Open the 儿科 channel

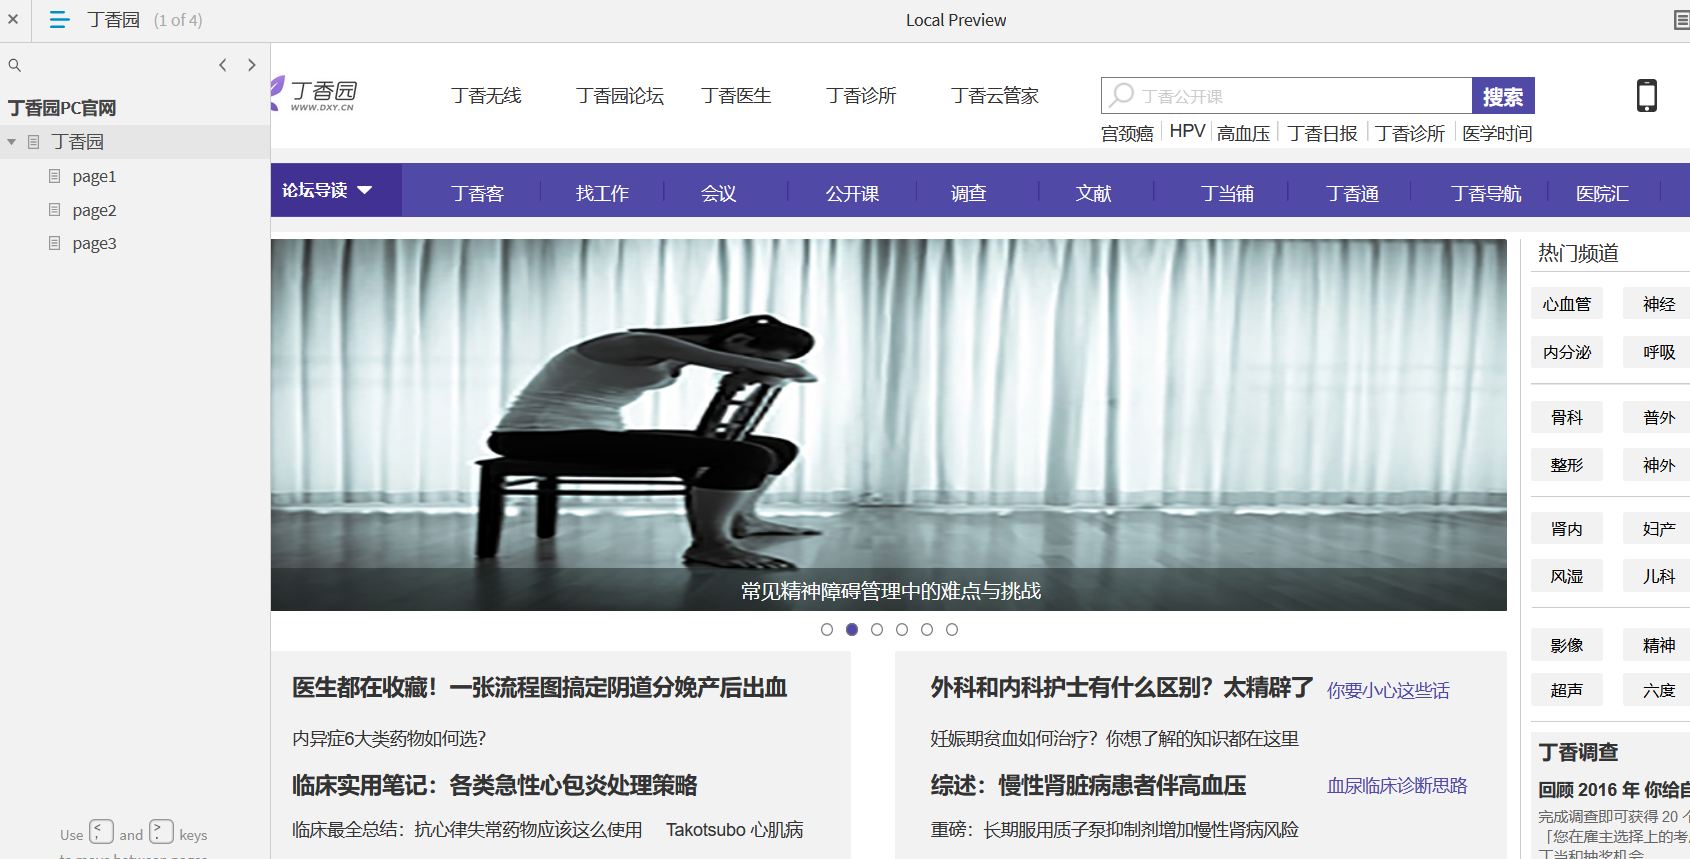click(1659, 576)
